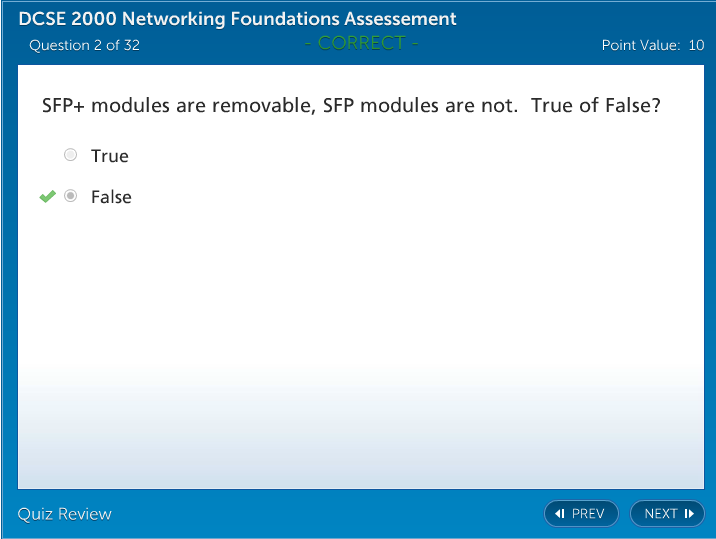
Task: Click the "False" answer label text
Action: click(111, 197)
